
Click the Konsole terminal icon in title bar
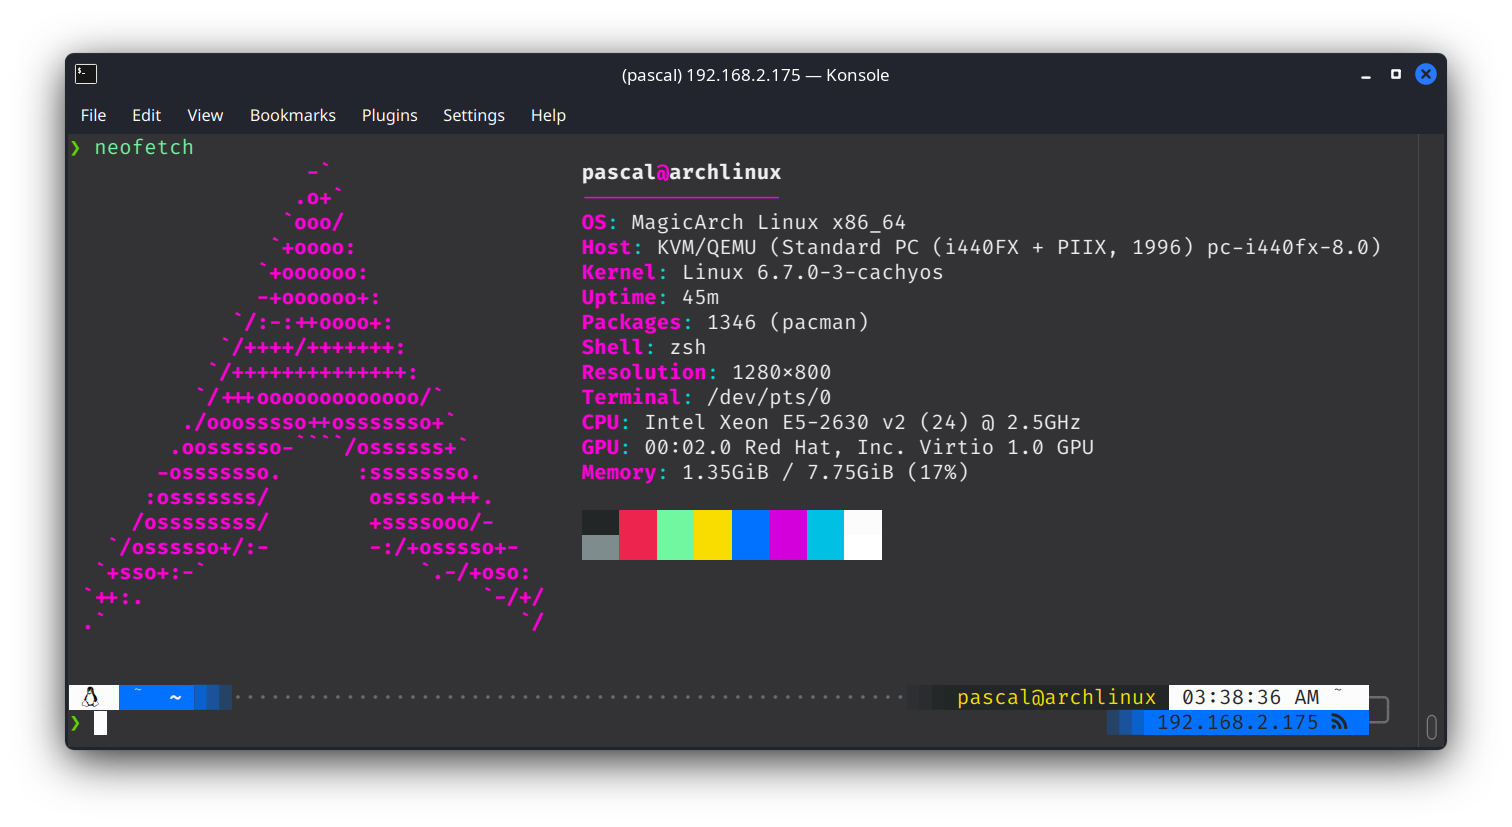86,74
